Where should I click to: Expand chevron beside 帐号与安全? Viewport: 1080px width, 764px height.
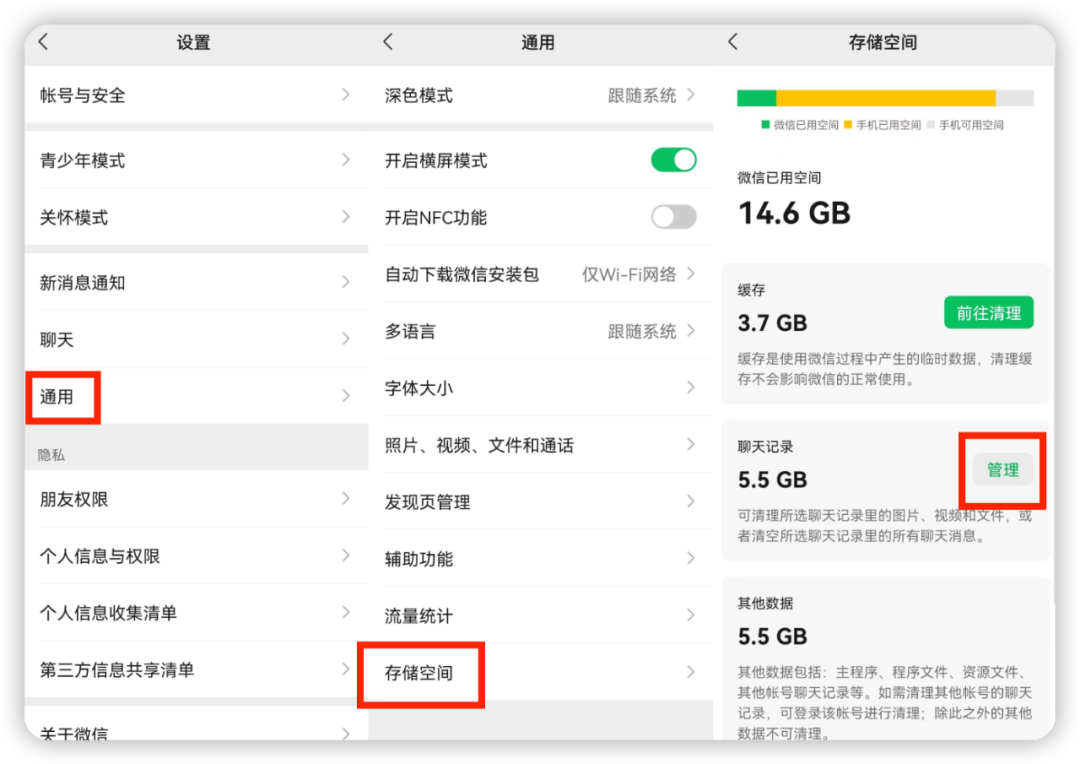(346, 94)
